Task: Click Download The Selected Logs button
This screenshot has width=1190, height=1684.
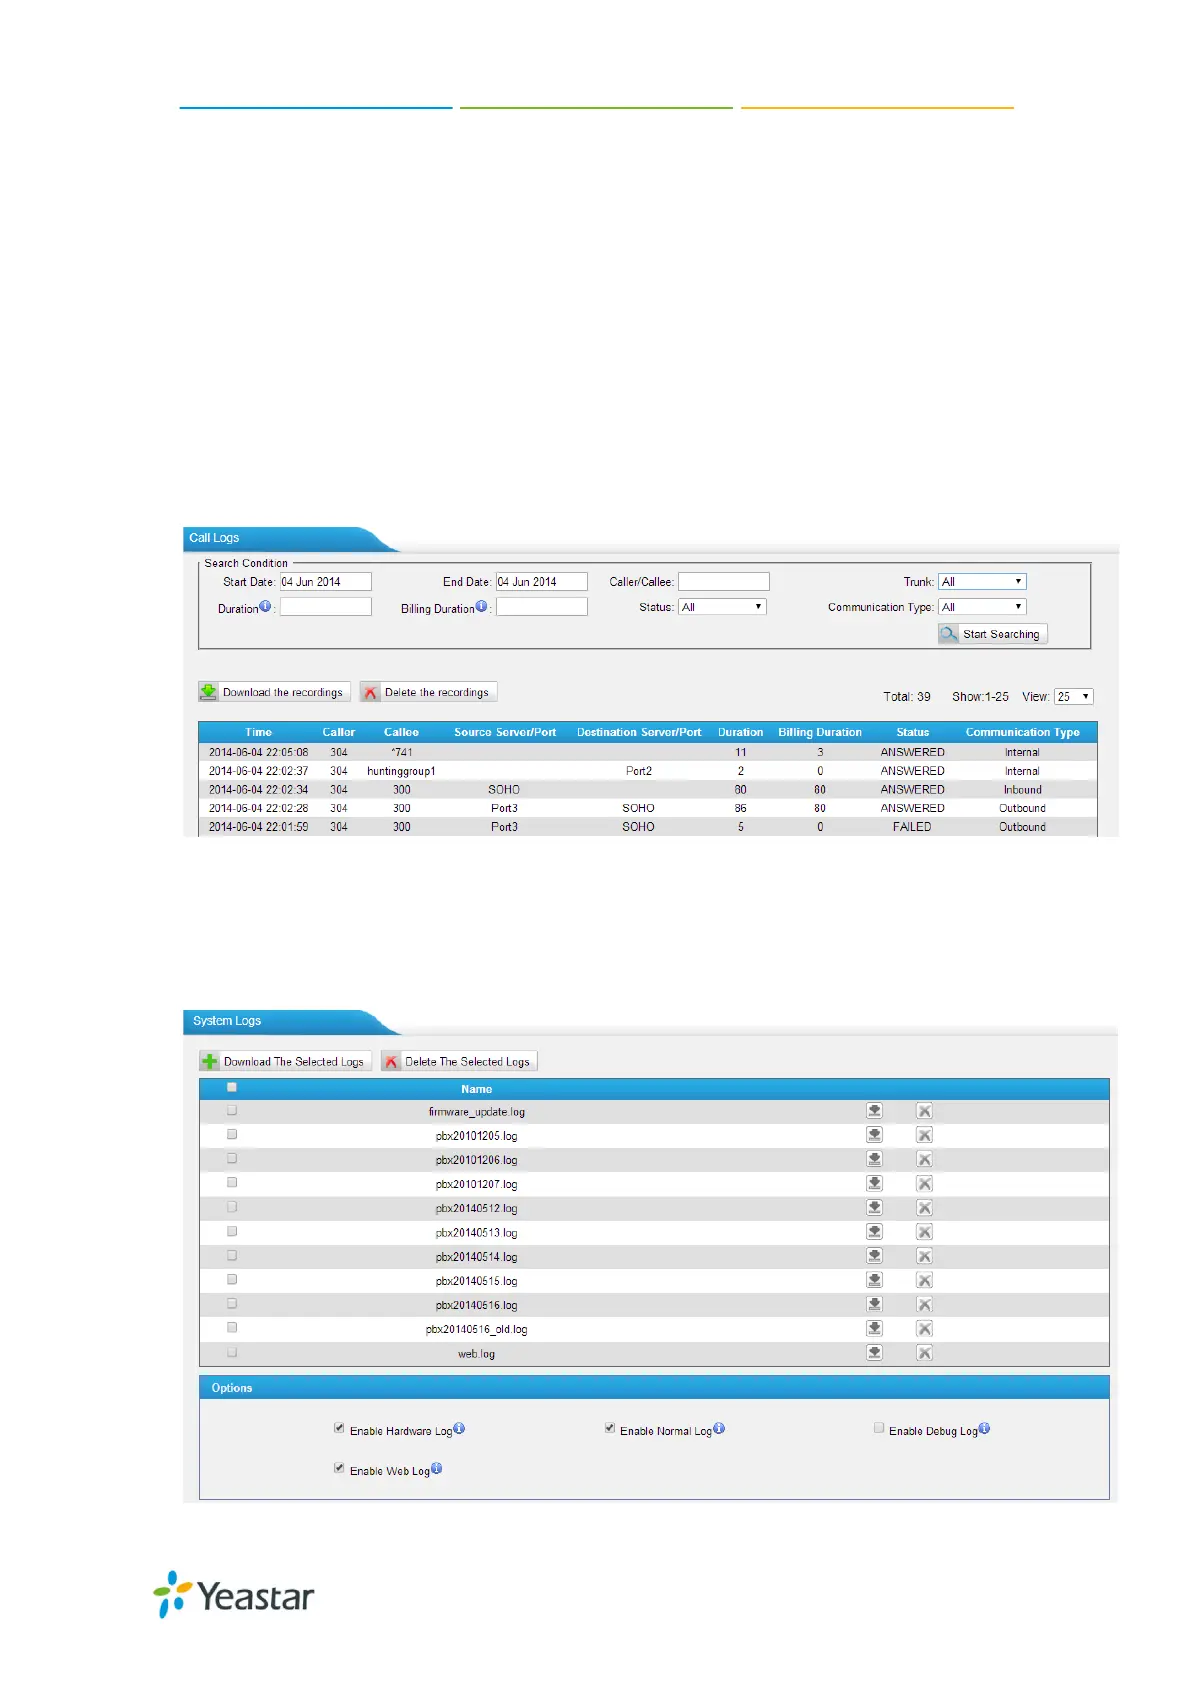Action: click(285, 1061)
